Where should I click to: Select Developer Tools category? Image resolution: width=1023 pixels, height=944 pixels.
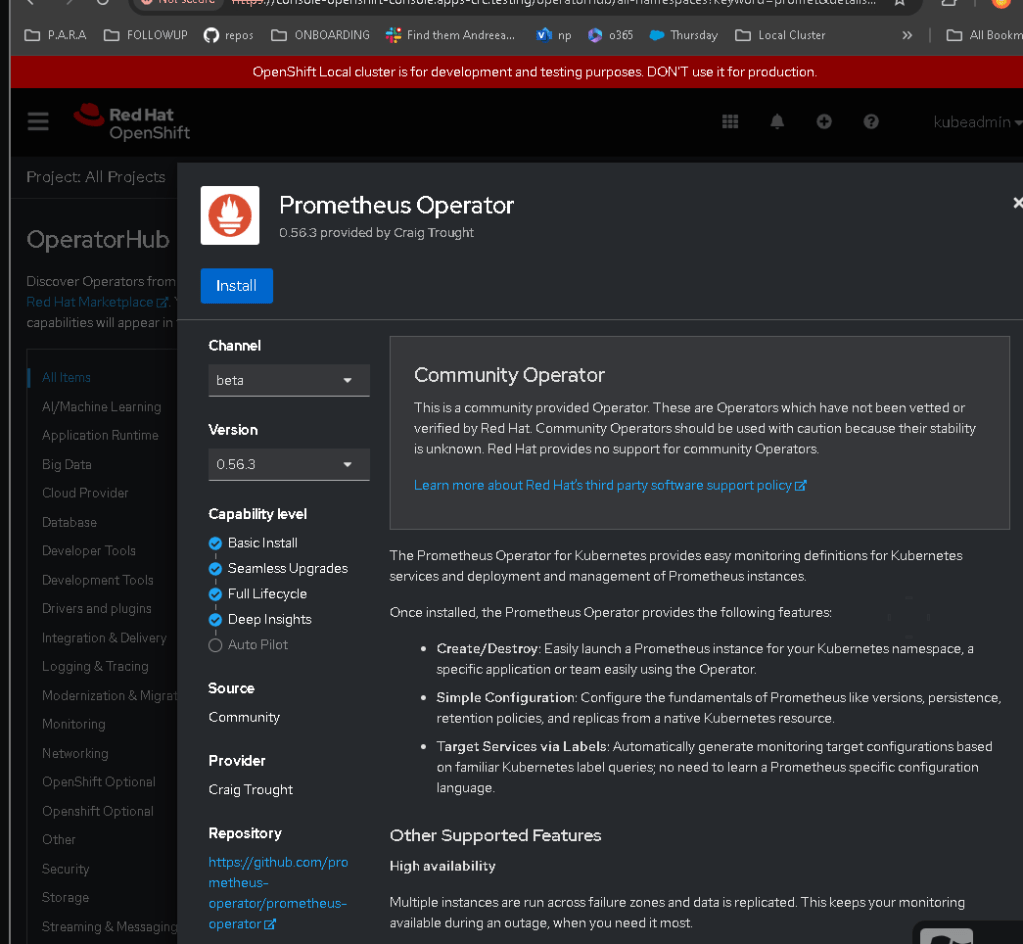89,551
